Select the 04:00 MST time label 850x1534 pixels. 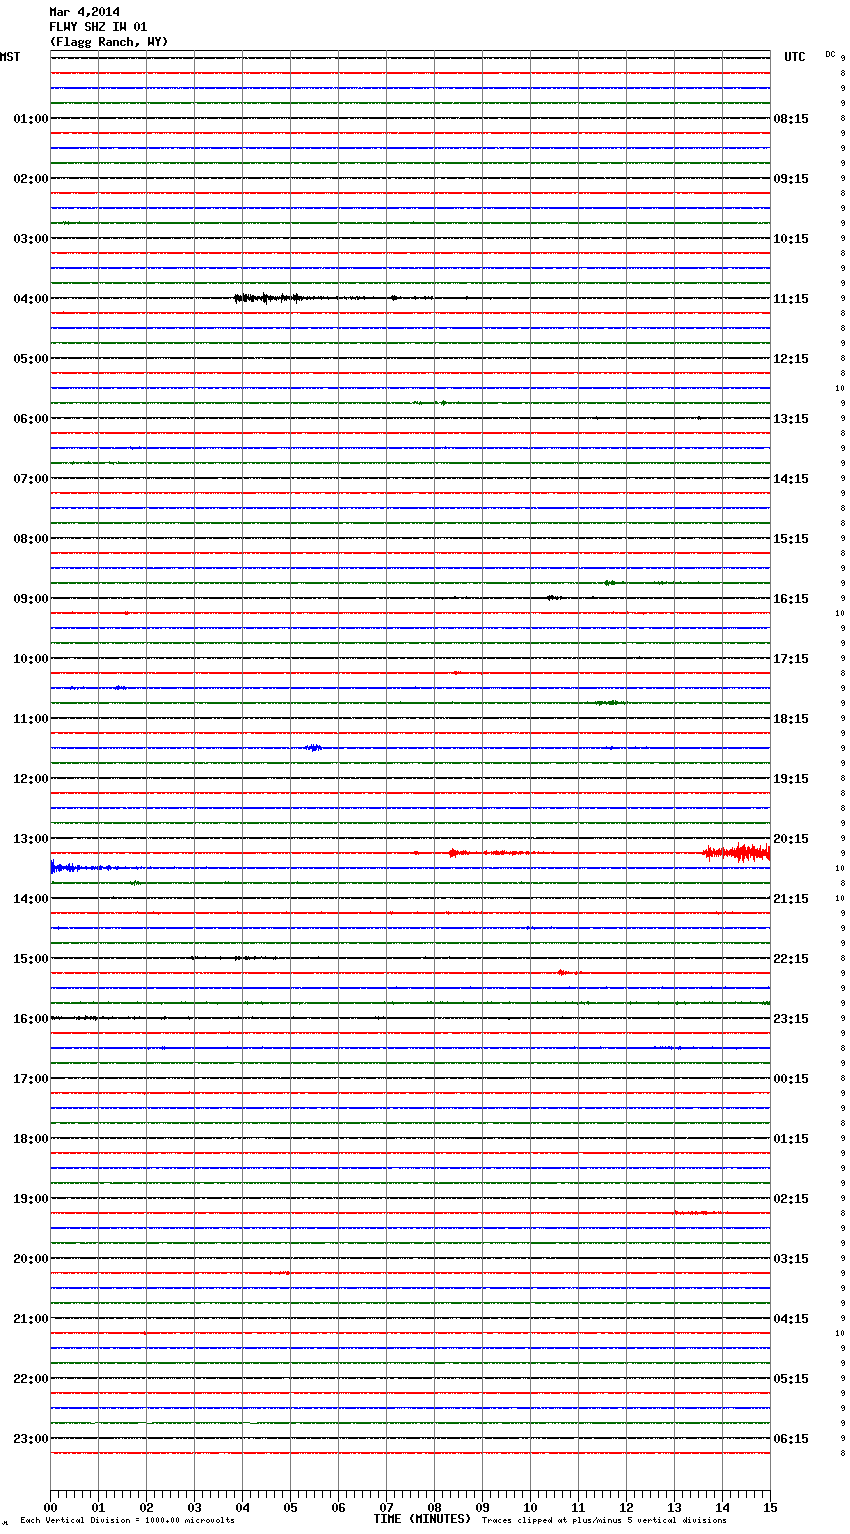pos(30,299)
